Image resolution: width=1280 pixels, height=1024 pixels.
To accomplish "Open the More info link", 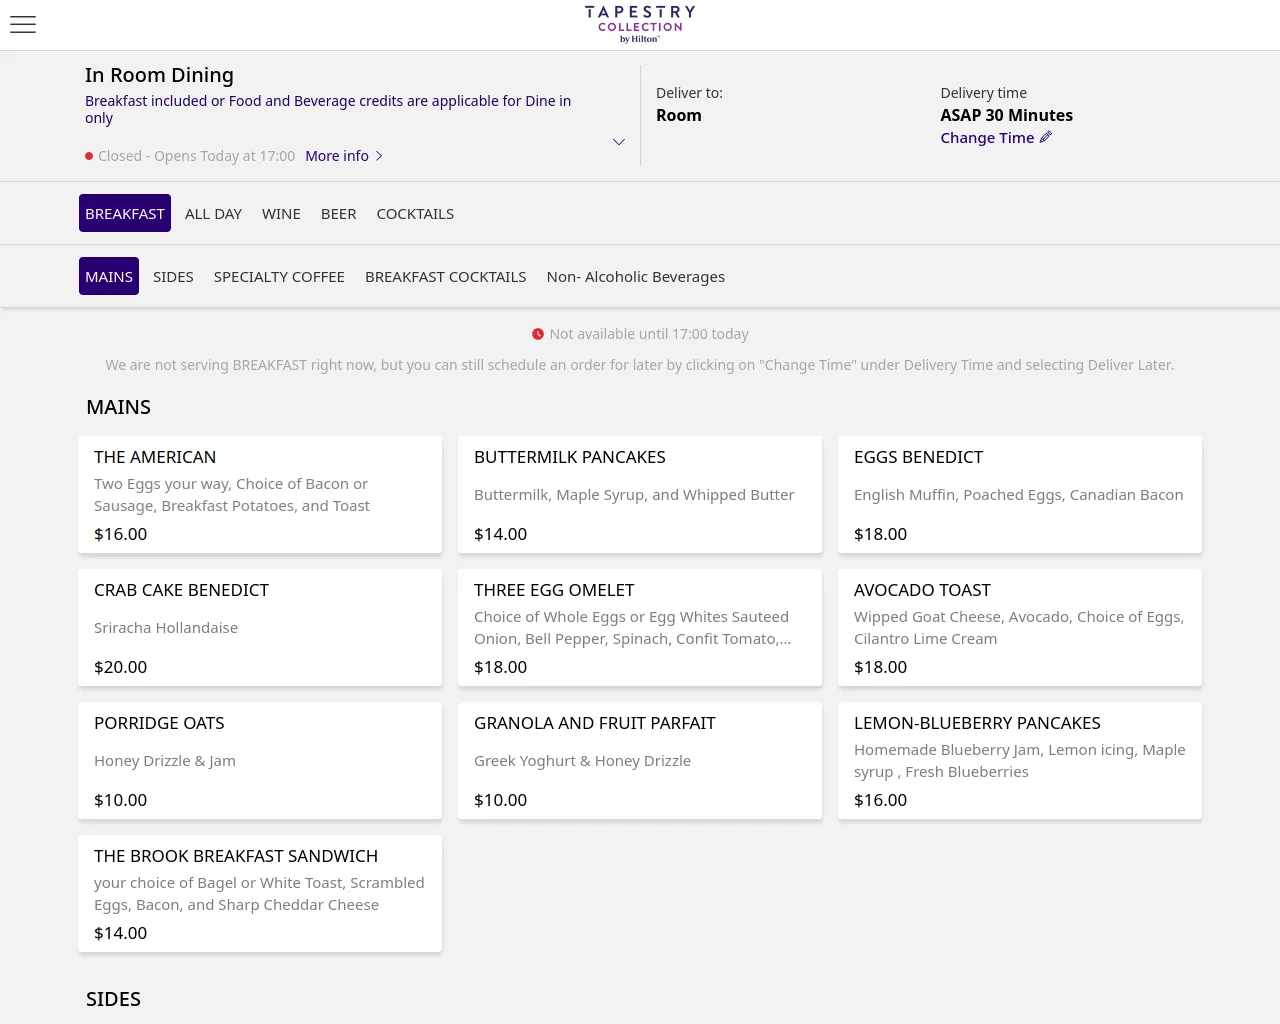I will (x=337, y=156).
